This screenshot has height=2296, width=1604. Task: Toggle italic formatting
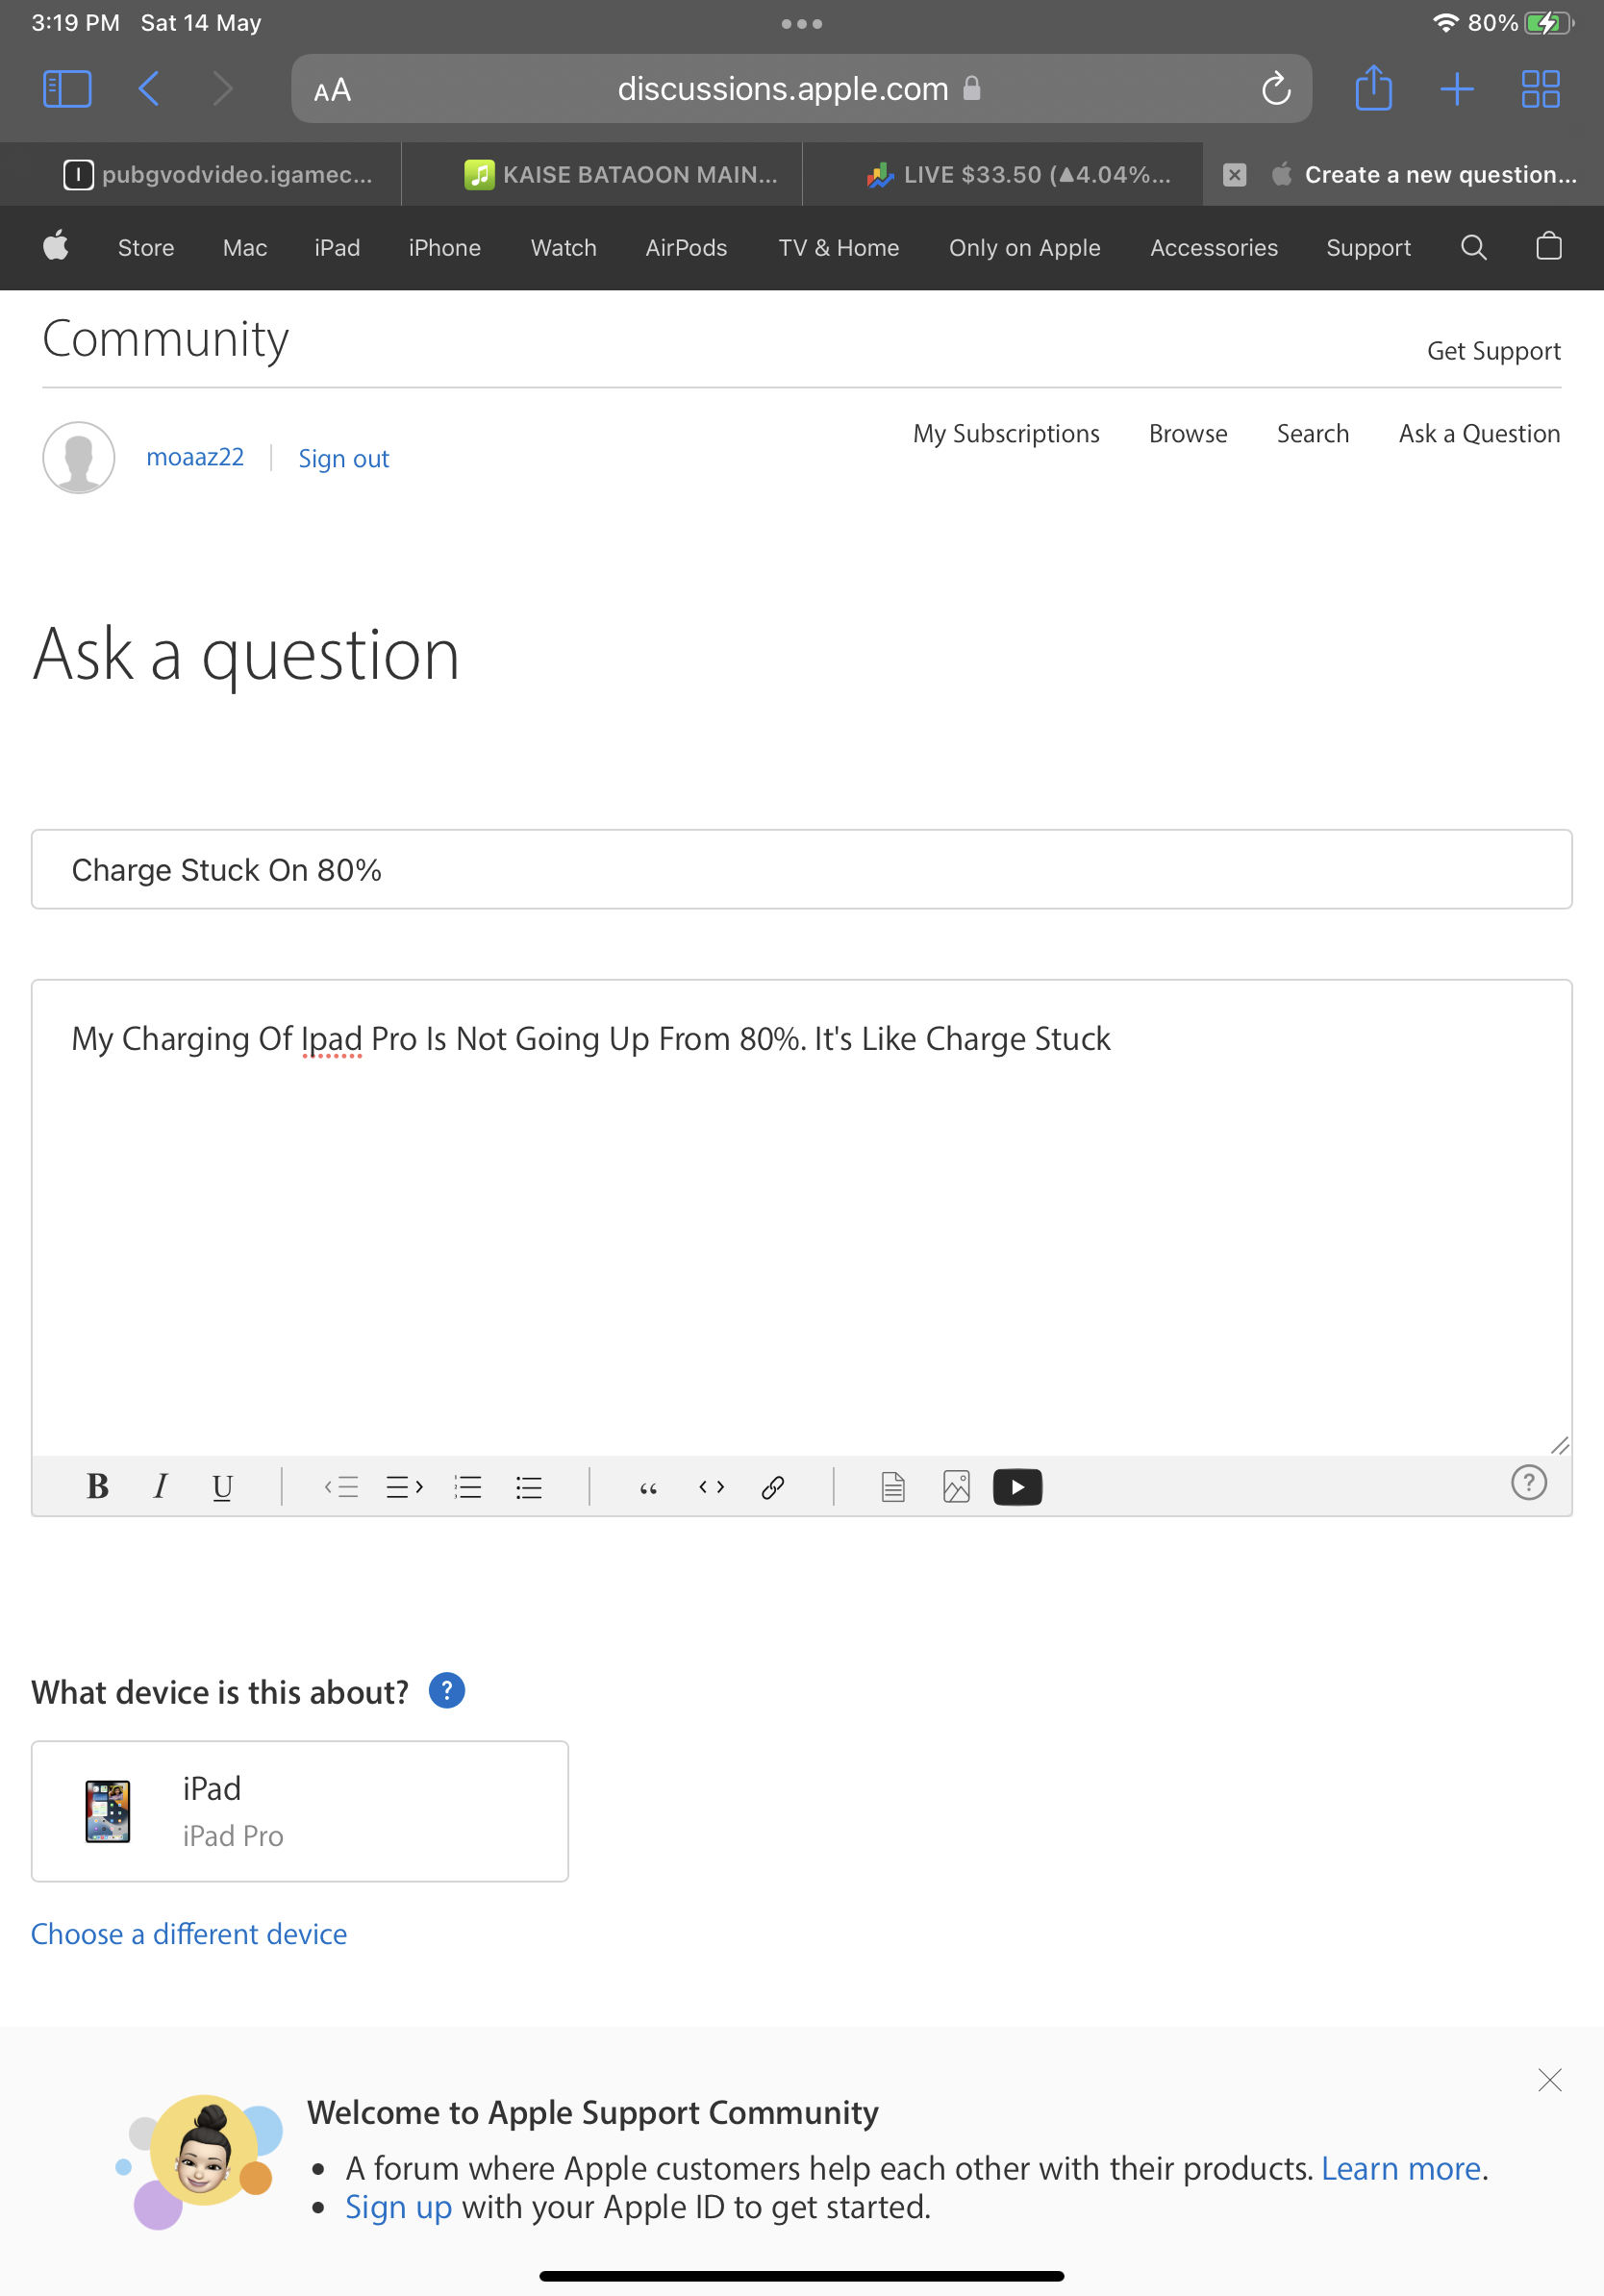160,1487
